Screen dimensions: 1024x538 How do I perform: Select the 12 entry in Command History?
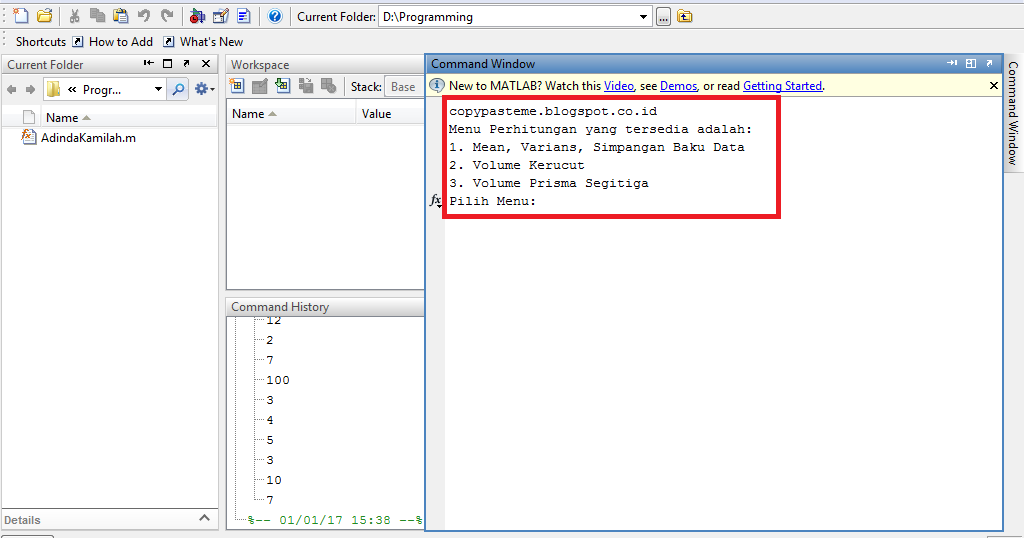(274, 321)
